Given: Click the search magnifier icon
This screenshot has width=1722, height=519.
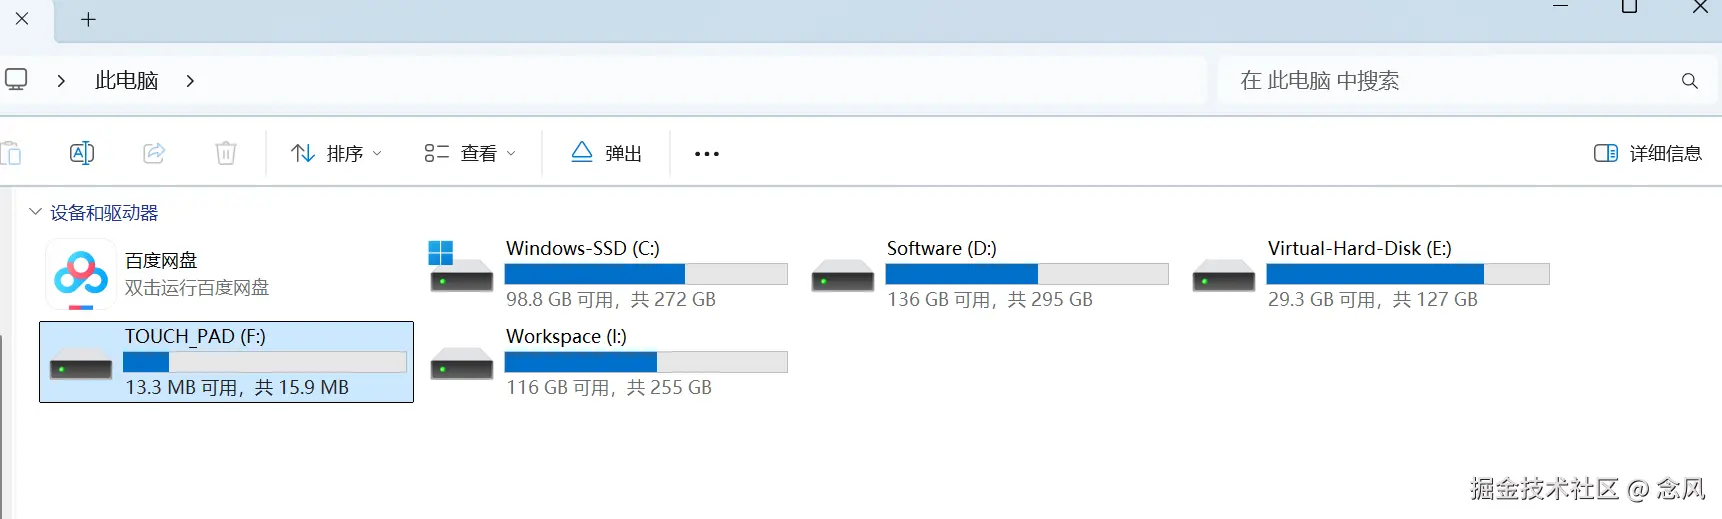Looking at the screenshot, I should (1690, 81).
